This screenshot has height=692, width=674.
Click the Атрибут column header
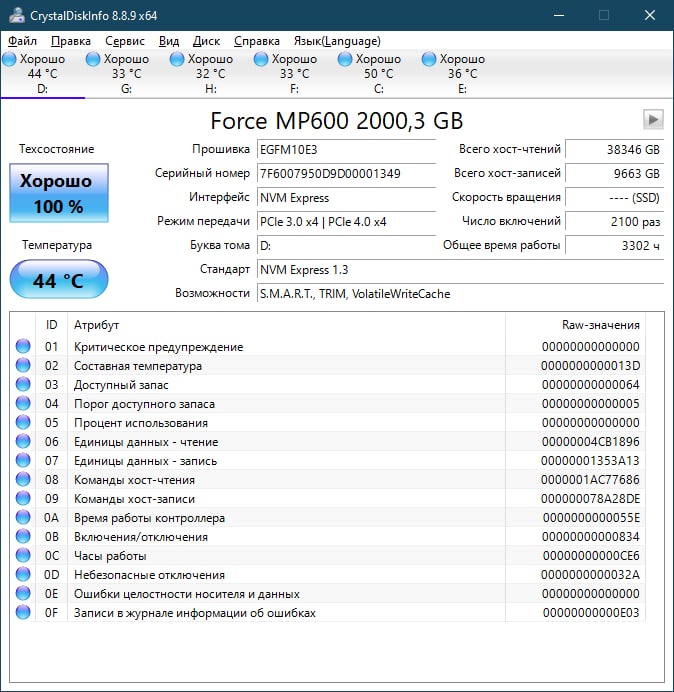click(x=286, y=325)
